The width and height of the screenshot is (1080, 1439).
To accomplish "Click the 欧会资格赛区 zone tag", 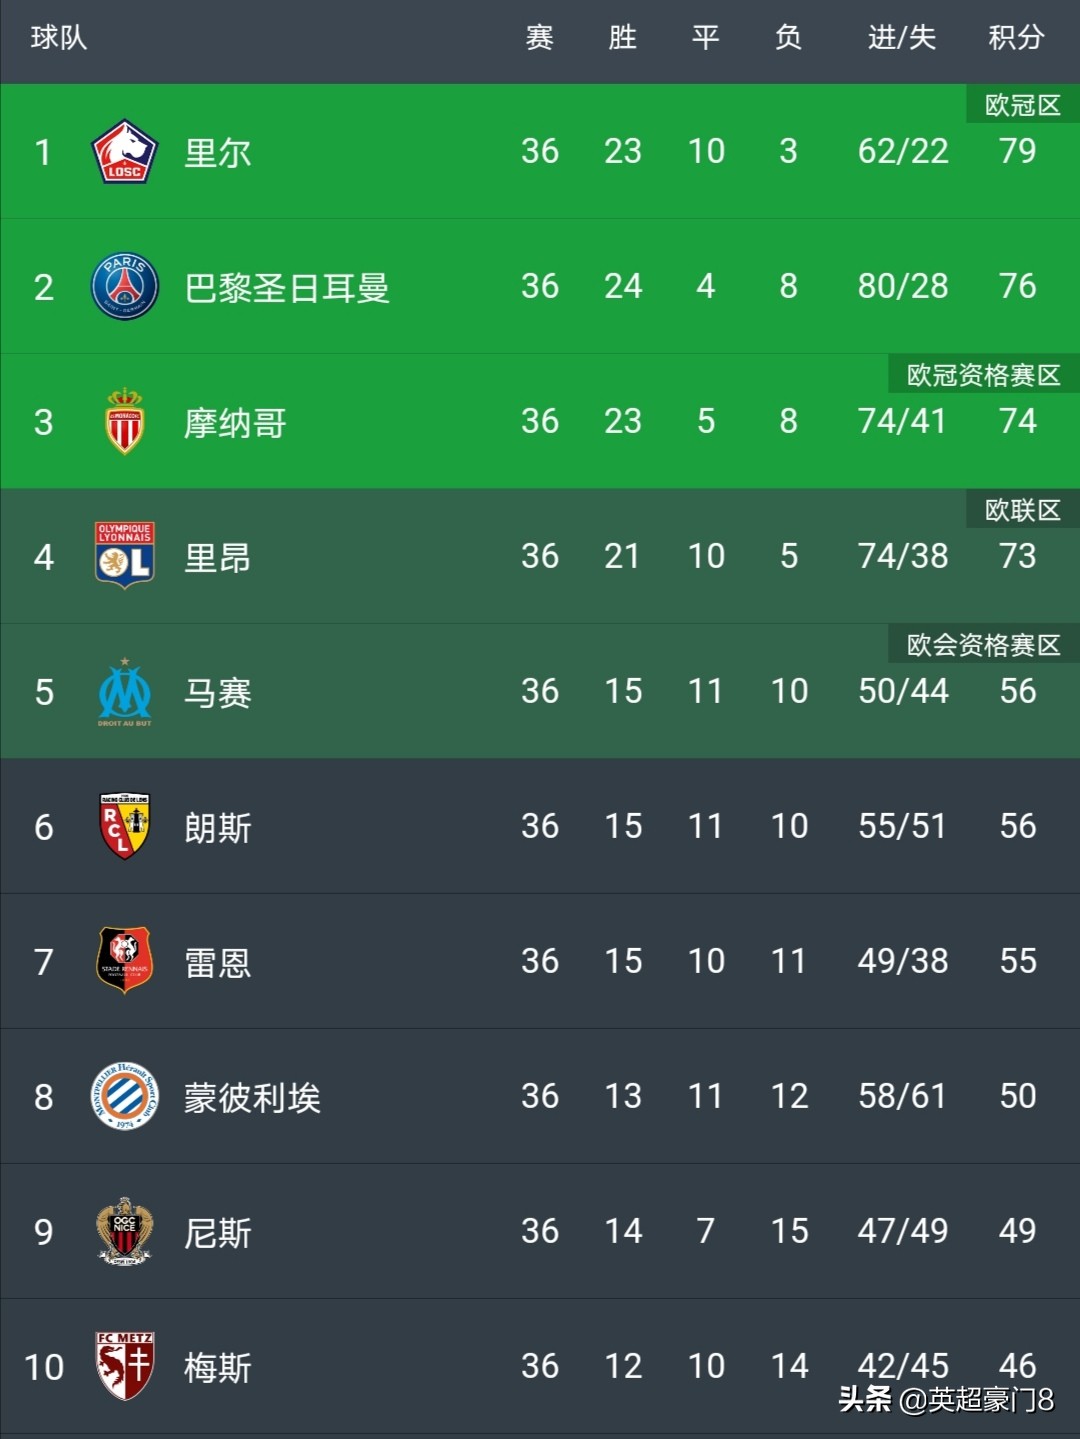I will [x=983, y=645].
